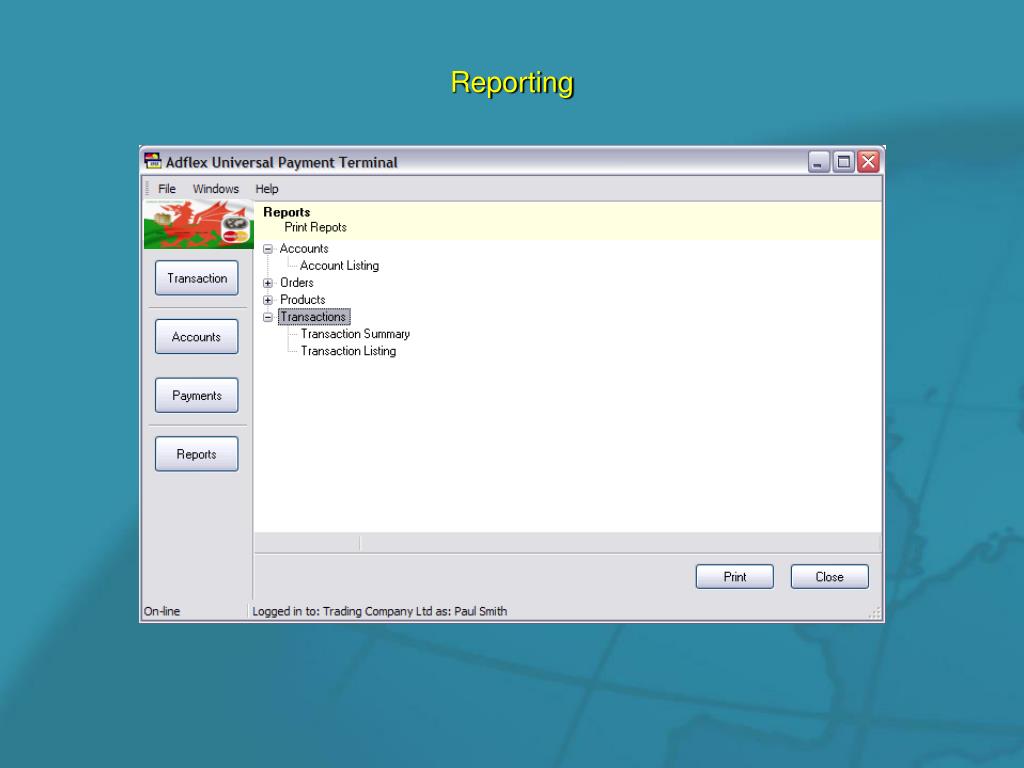Open the File menu
This screenshot has height=768, width=1024.
click(167, 189)
